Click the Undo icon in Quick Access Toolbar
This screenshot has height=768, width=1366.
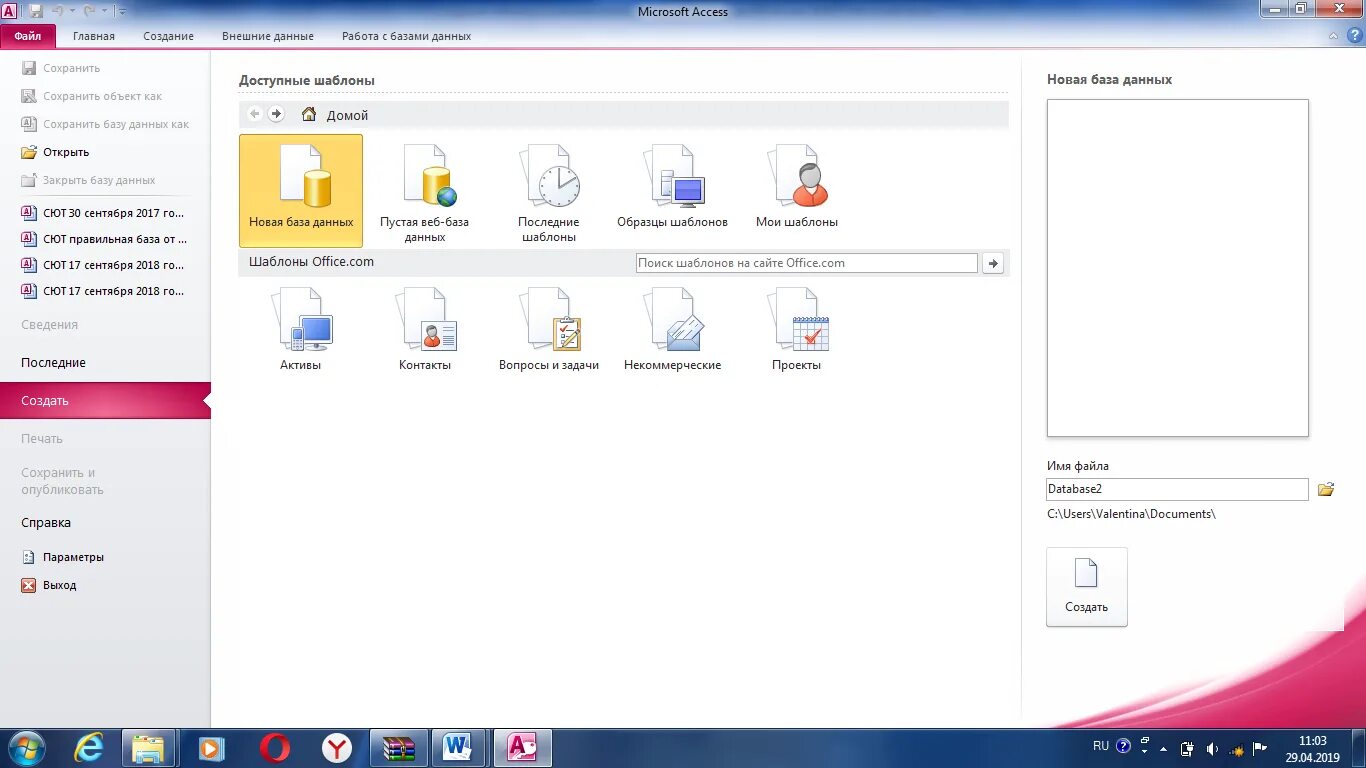58,11
